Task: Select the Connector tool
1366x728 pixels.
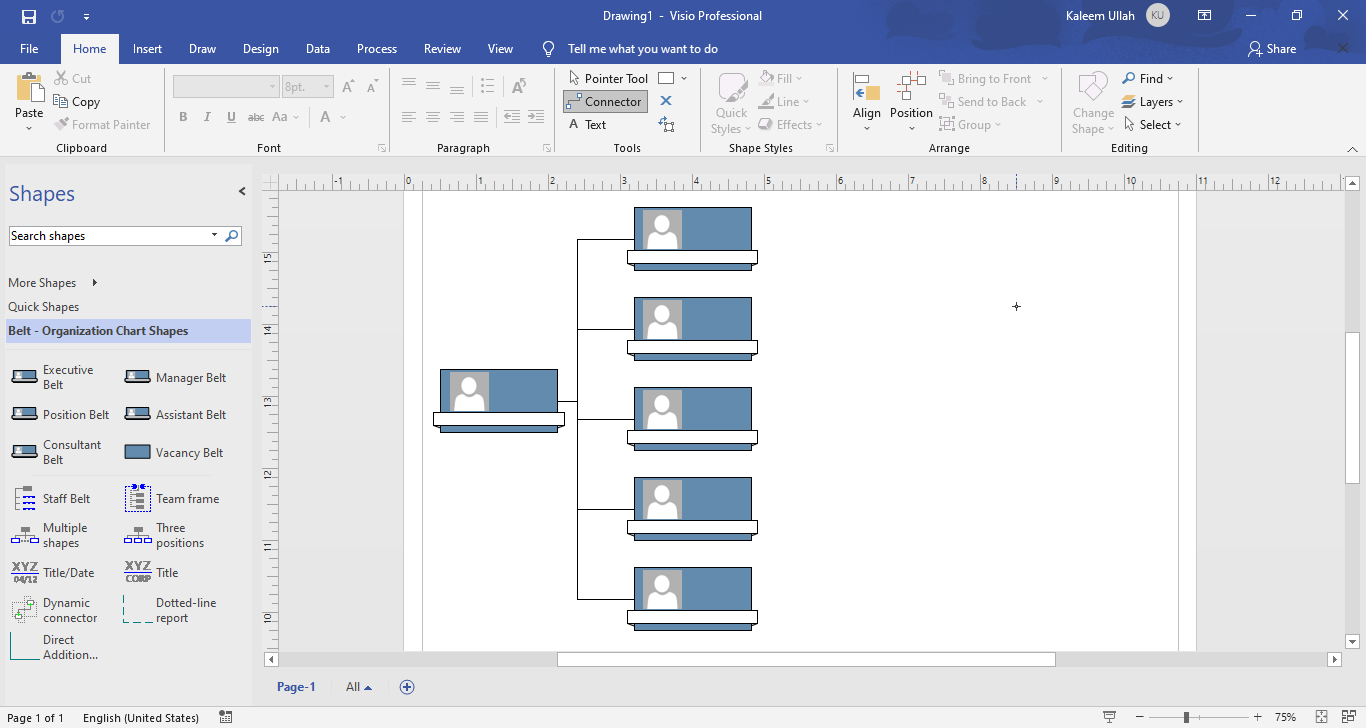Action: [x=604, y=101]
